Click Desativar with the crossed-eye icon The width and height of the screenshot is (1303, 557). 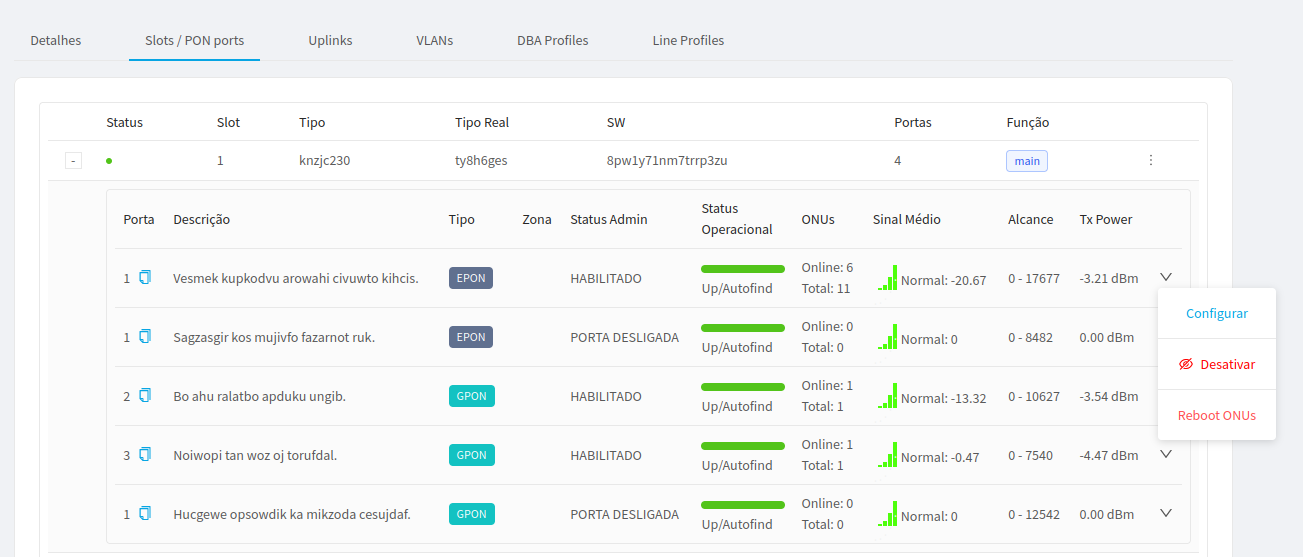click(x=1216, y=365)
